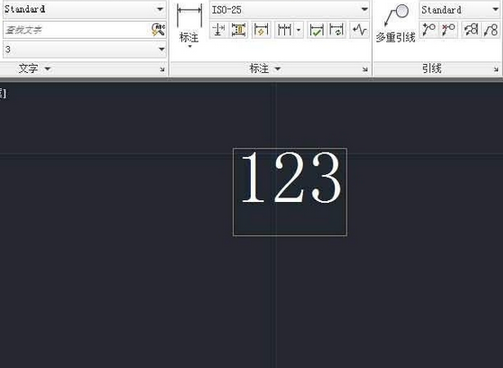
Task: Click the find text magnifier icon
Action: (x=158, y=30)
